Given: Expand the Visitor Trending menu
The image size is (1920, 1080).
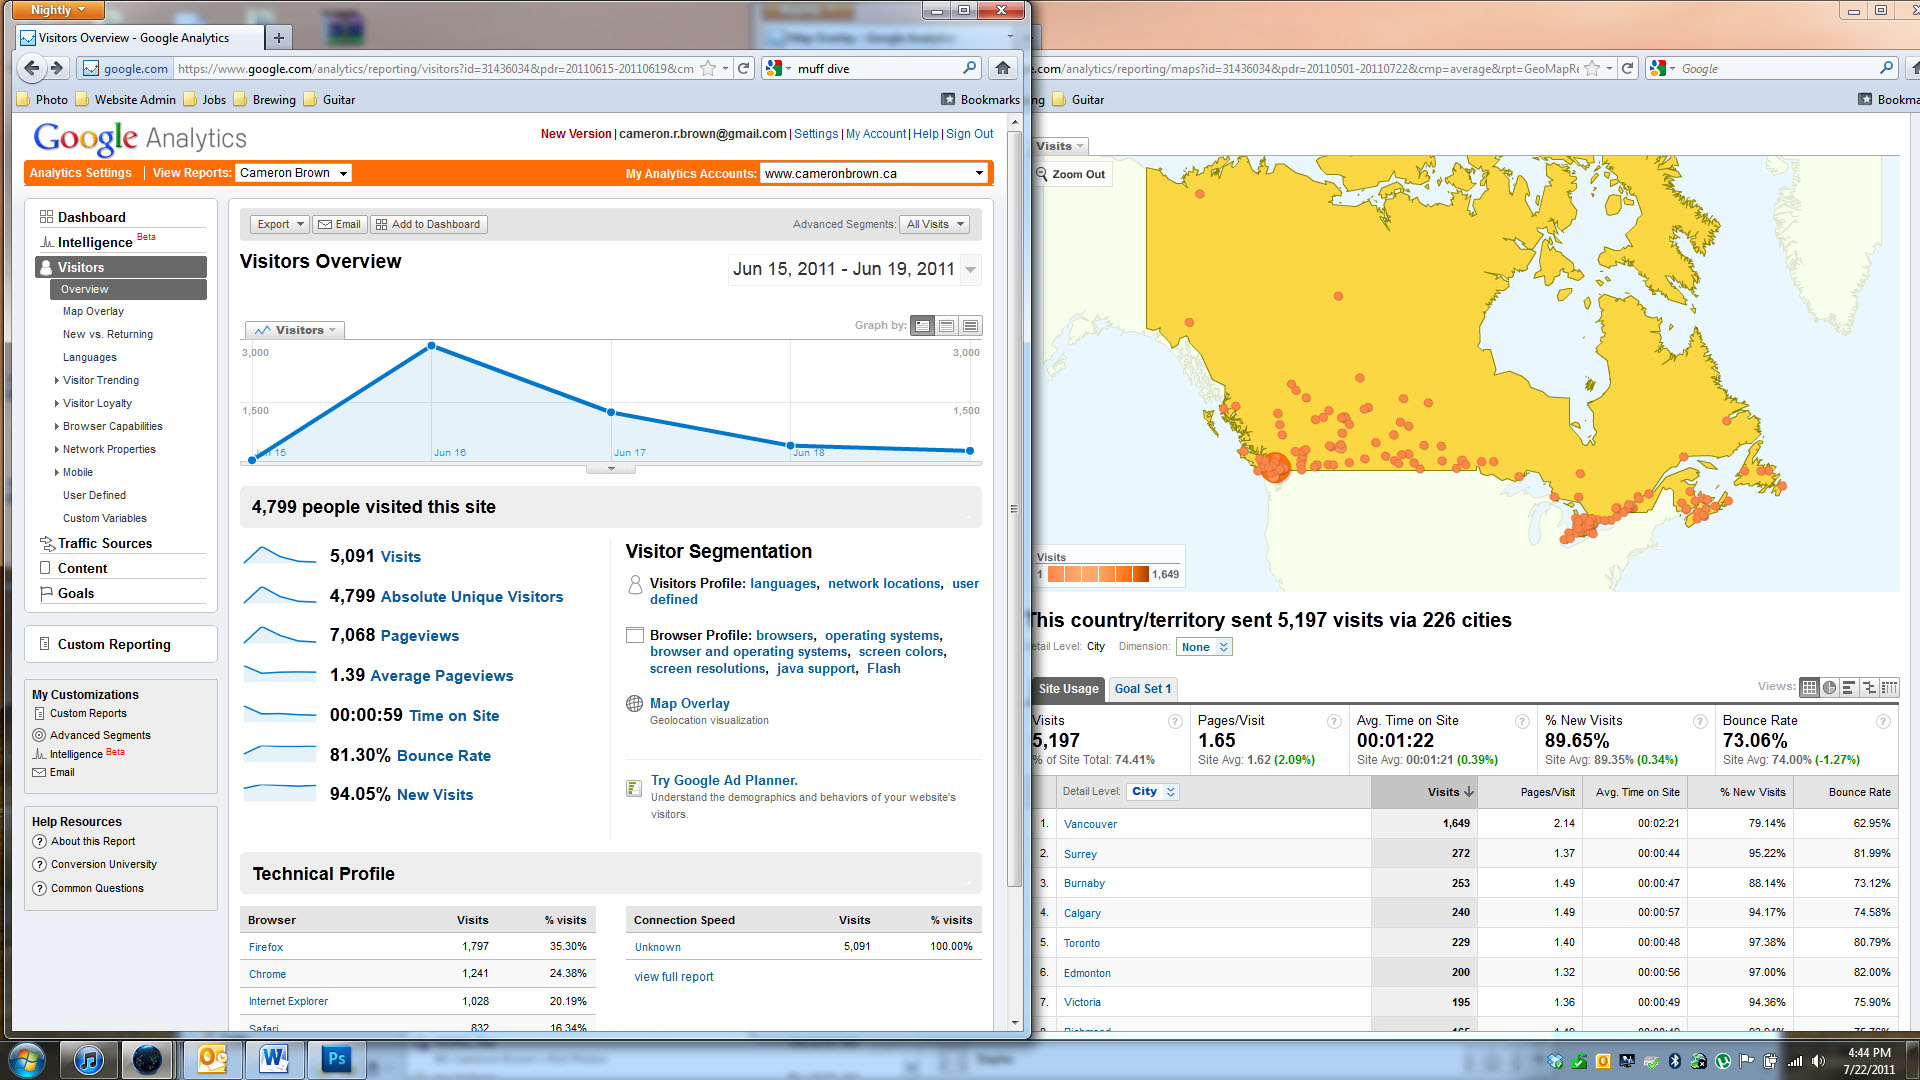Looking at the screenshot, I should point(101,380).
